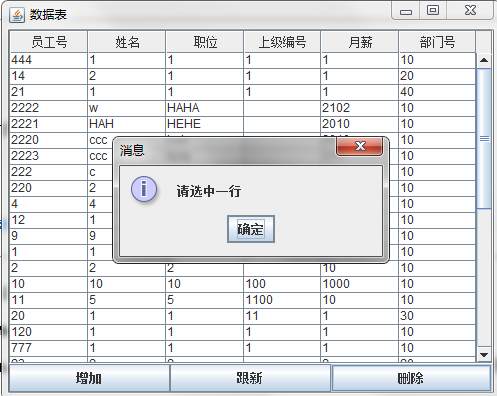The image size is (497, 396).
Task: Select the cell with employee number 777
Action: (49, 348)
